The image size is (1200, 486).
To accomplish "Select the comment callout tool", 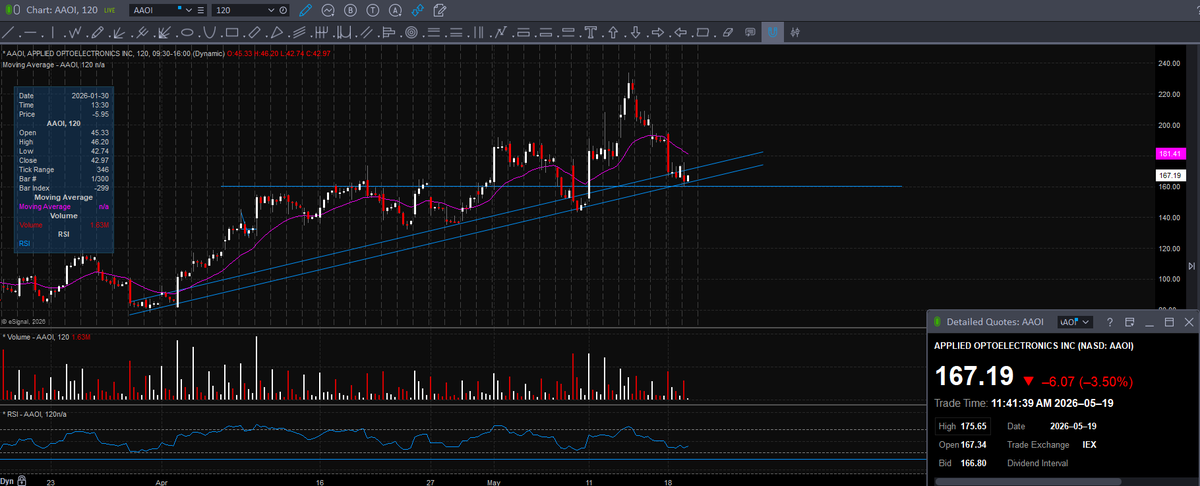I will pyautogui.click(x=749, y=33).
